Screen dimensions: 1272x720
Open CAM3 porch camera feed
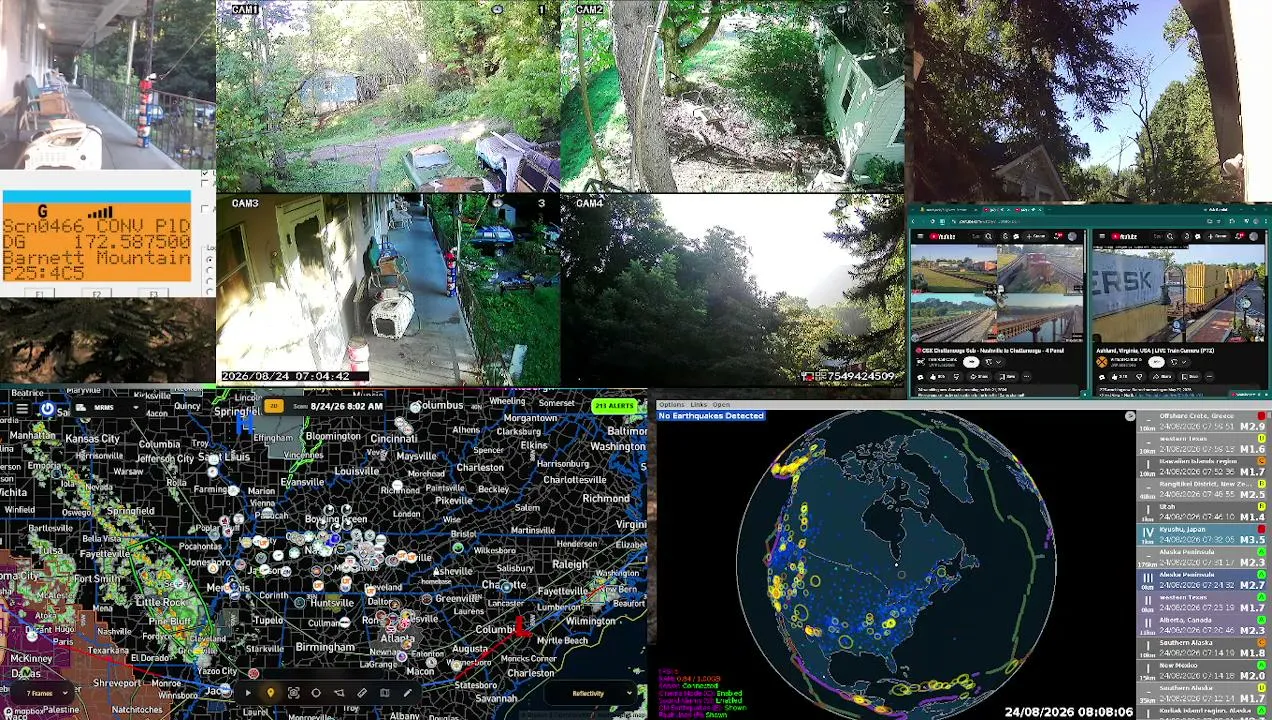(388, 289)
